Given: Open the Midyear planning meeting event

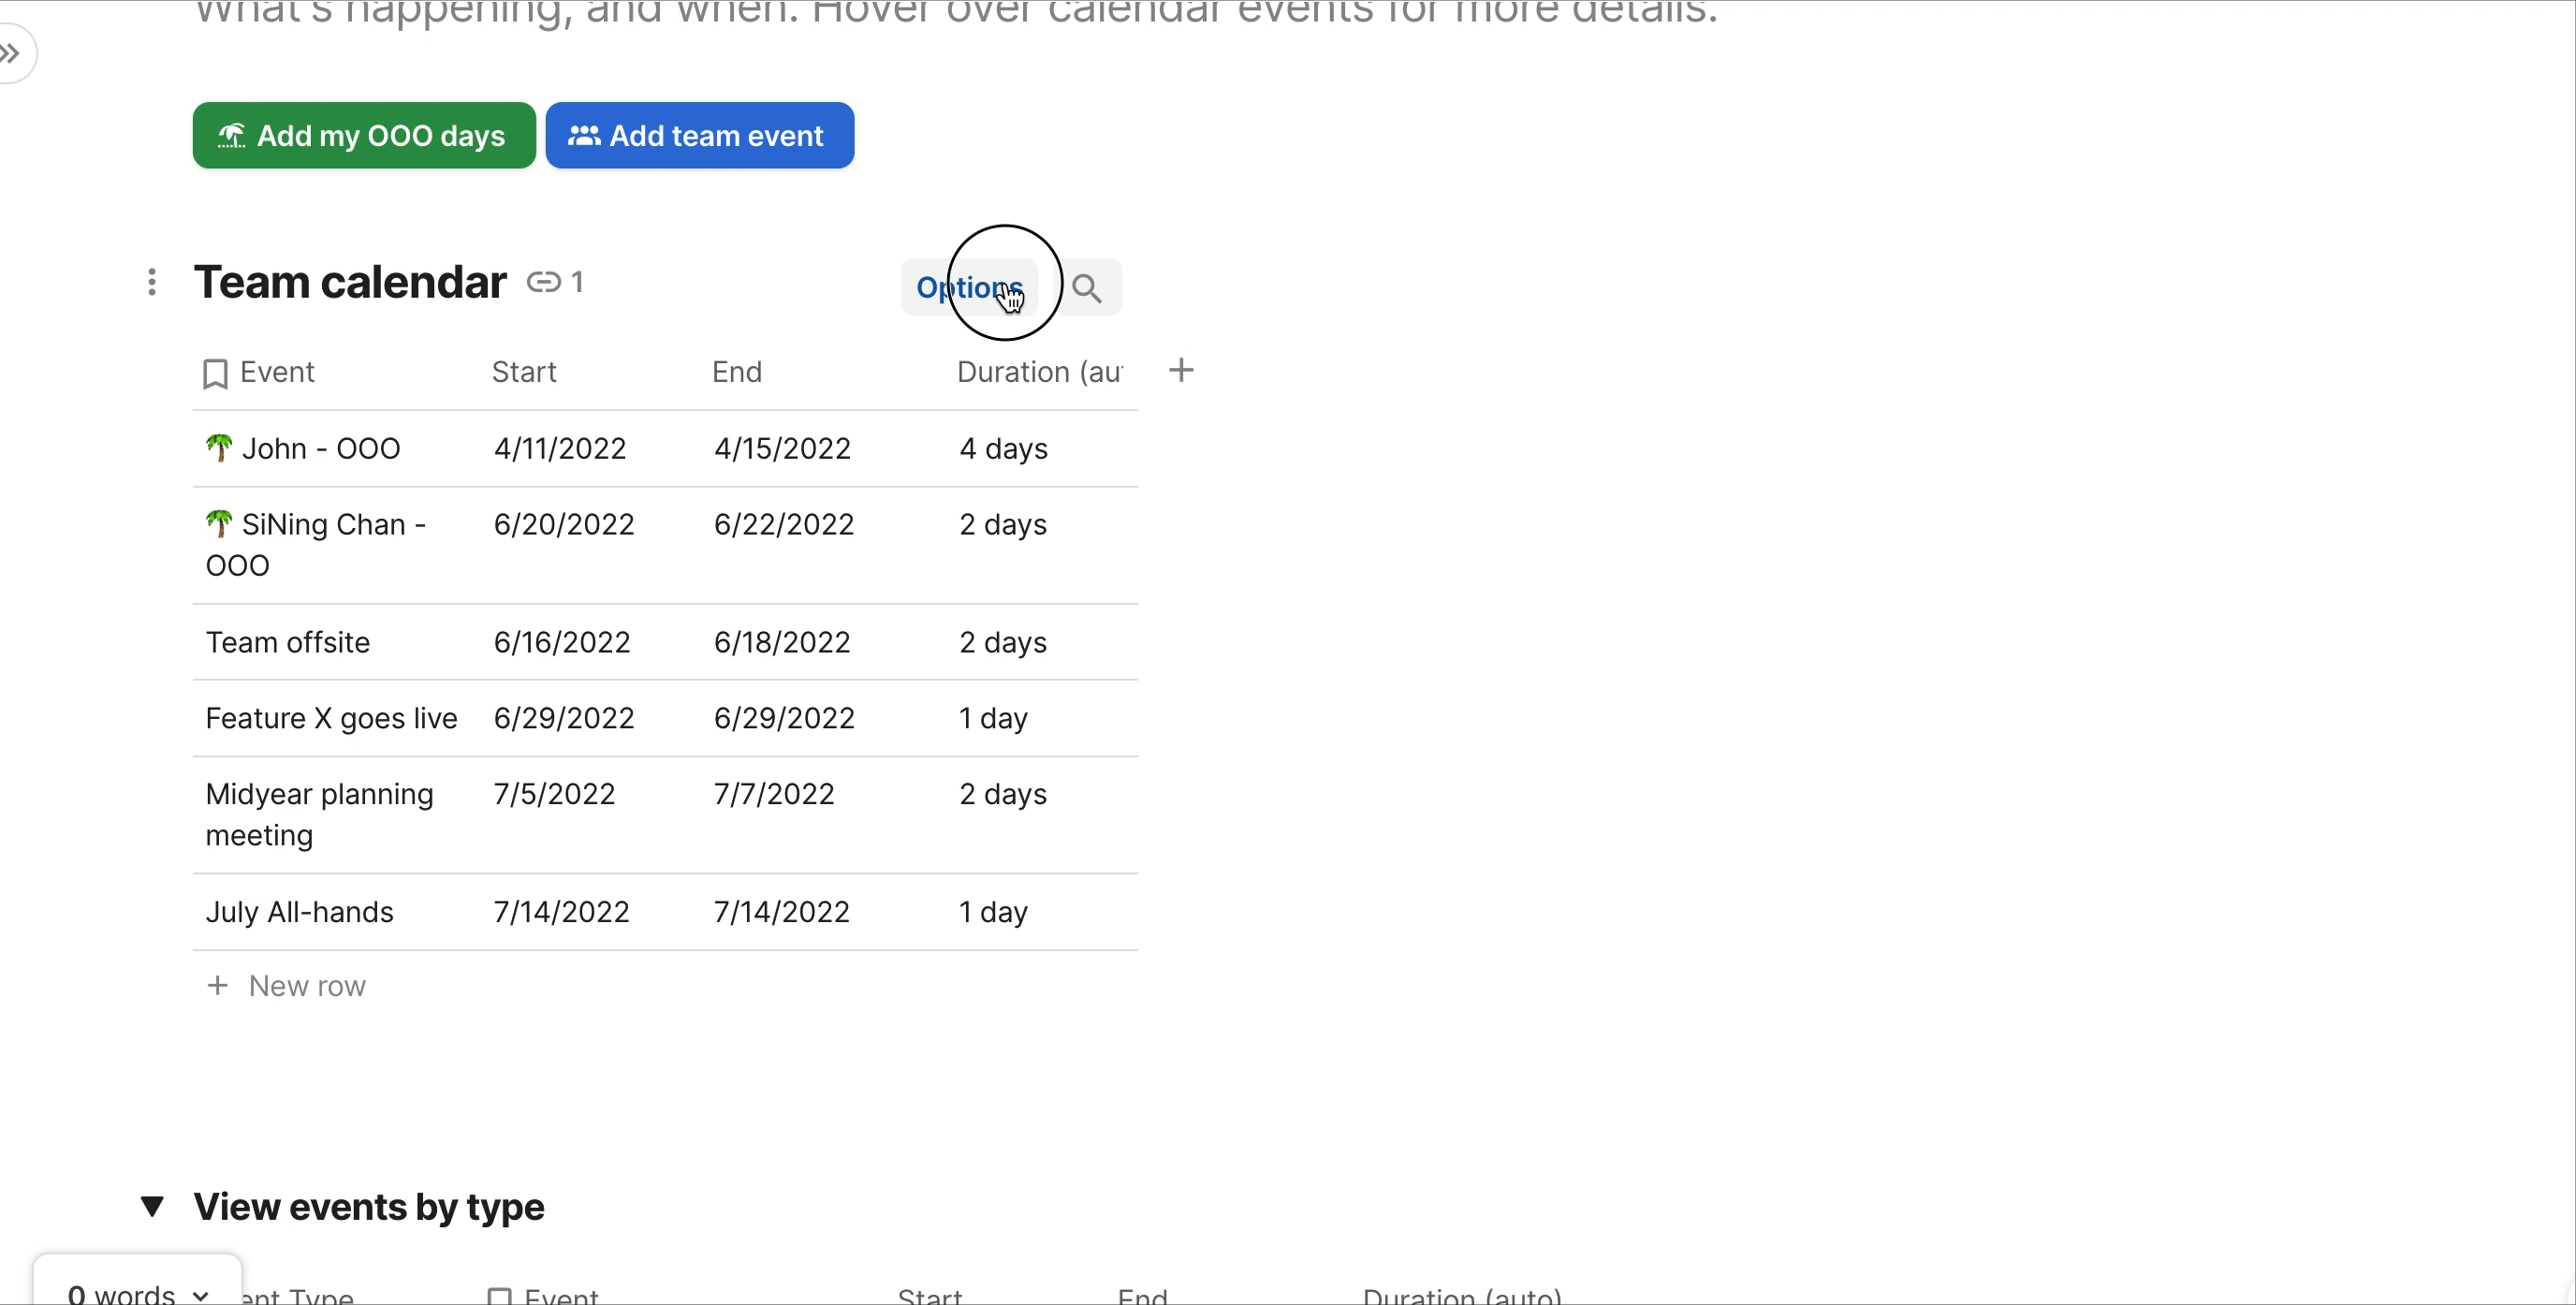Looking at the screenshot, I should tap(319, 814).
